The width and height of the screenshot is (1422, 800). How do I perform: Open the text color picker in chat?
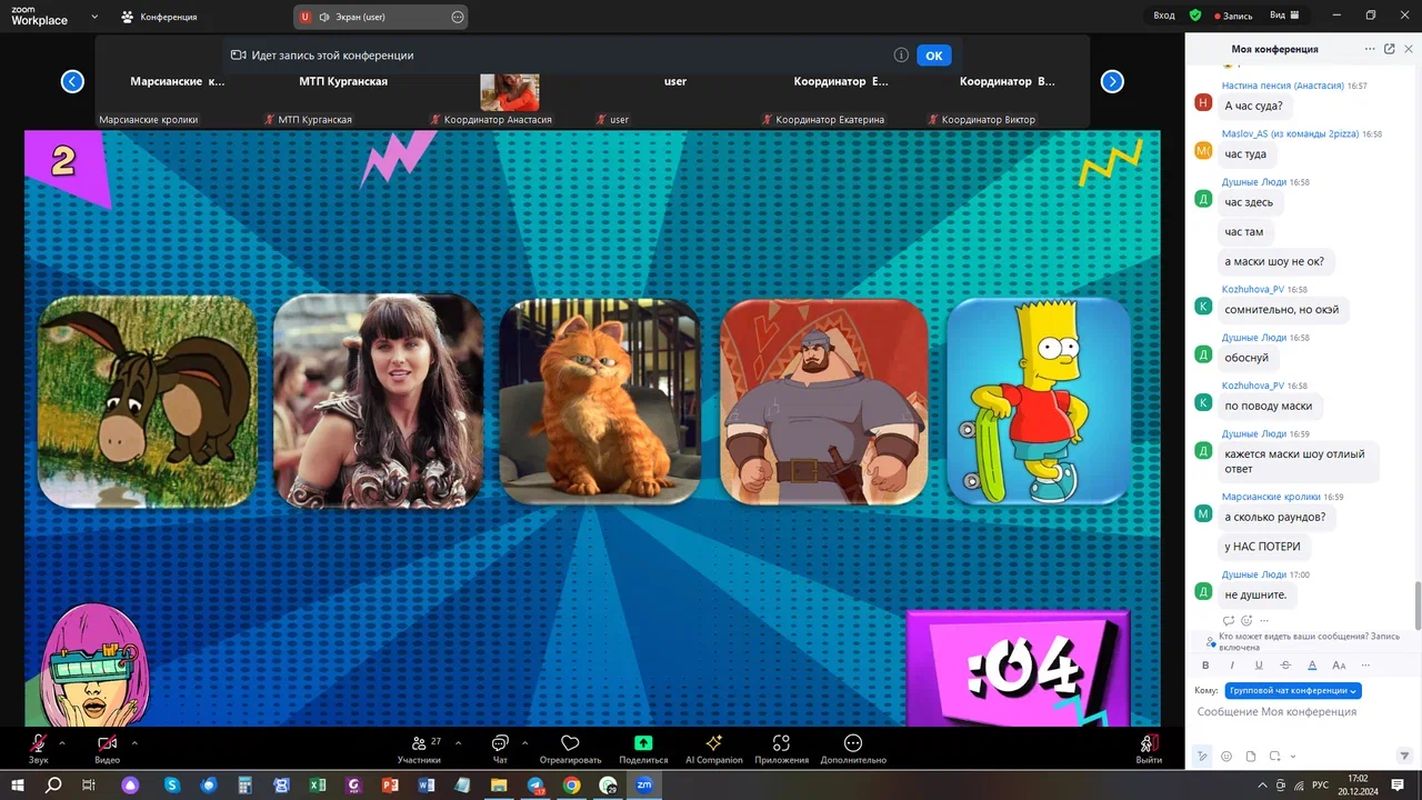[x=1312, y=665]
